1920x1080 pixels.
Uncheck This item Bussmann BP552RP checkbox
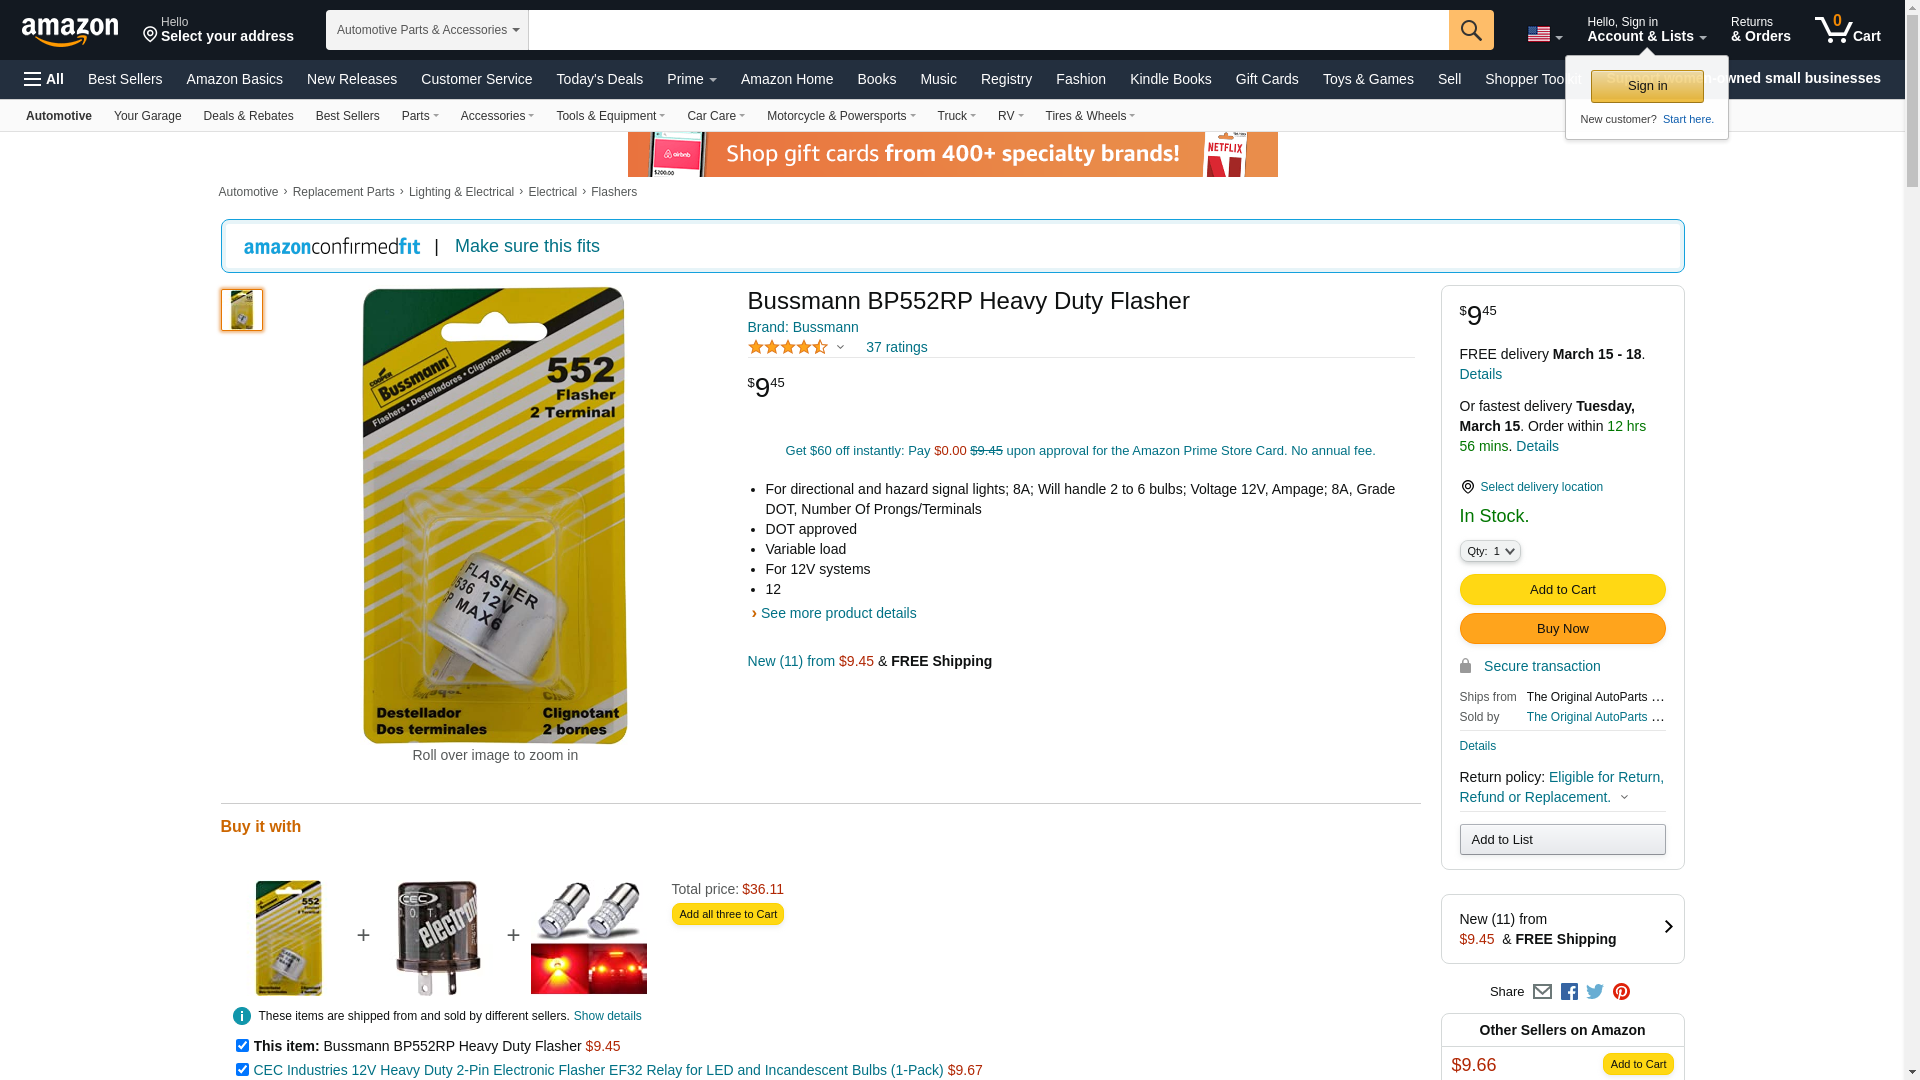[x=242, y=1046]
